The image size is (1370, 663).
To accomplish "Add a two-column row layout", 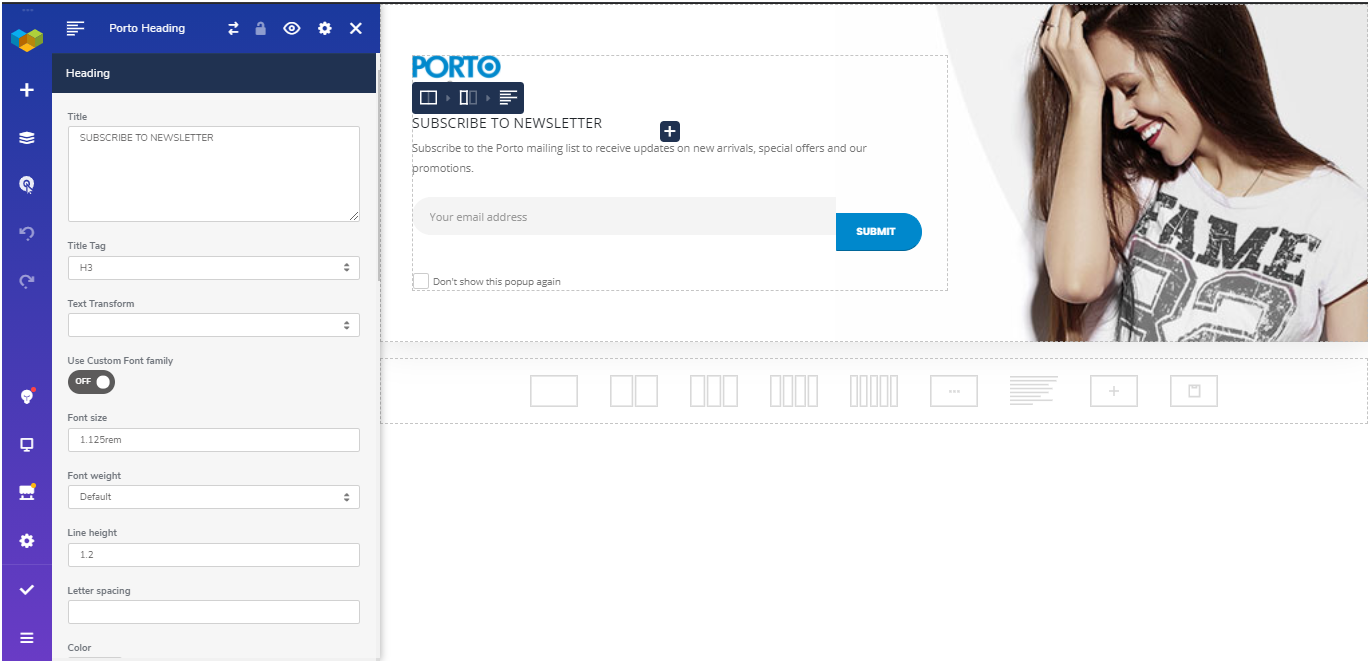I will [x=634, y=391].
